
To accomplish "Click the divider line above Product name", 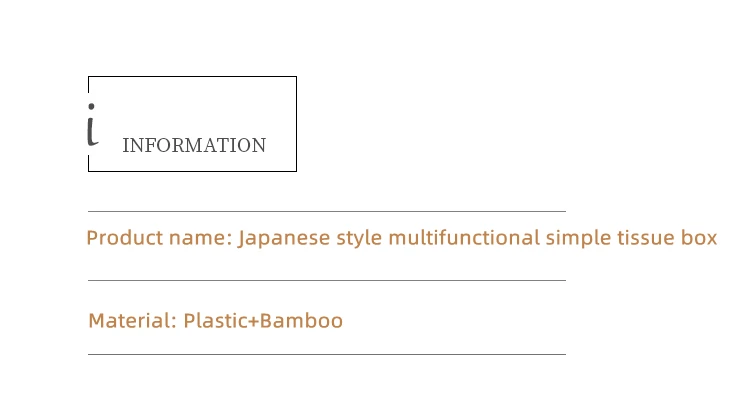I will pyautogui.click(x=327, y=211).
